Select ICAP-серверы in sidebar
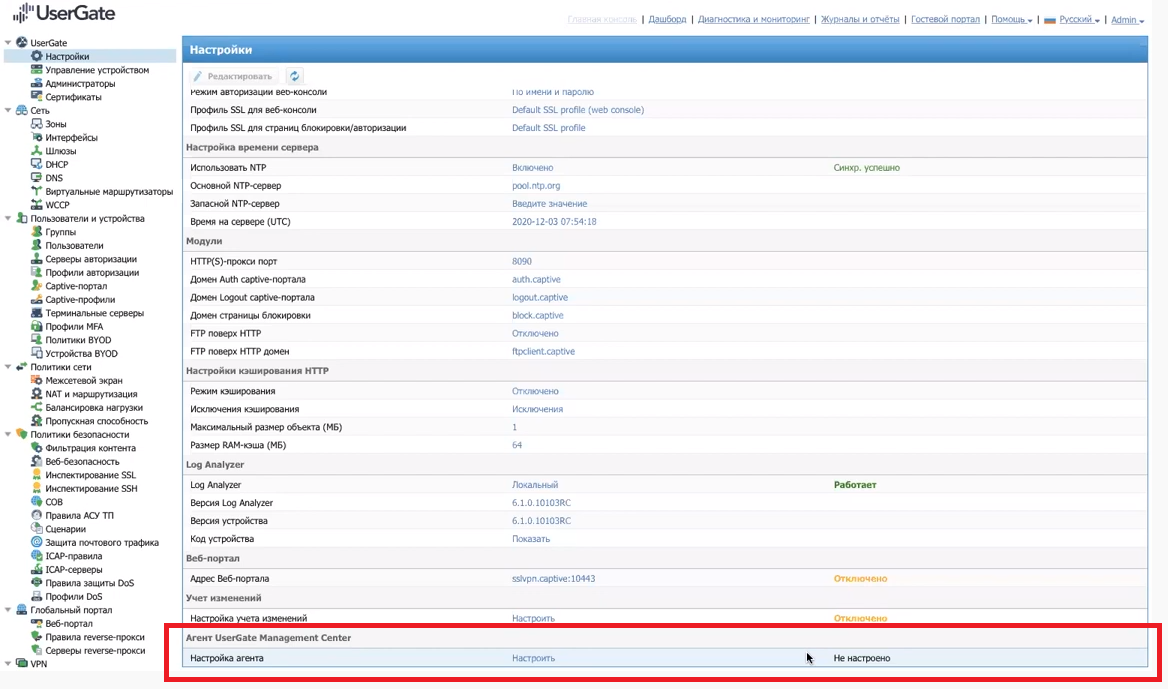The image size is (1168, 689). coord(74,569)
